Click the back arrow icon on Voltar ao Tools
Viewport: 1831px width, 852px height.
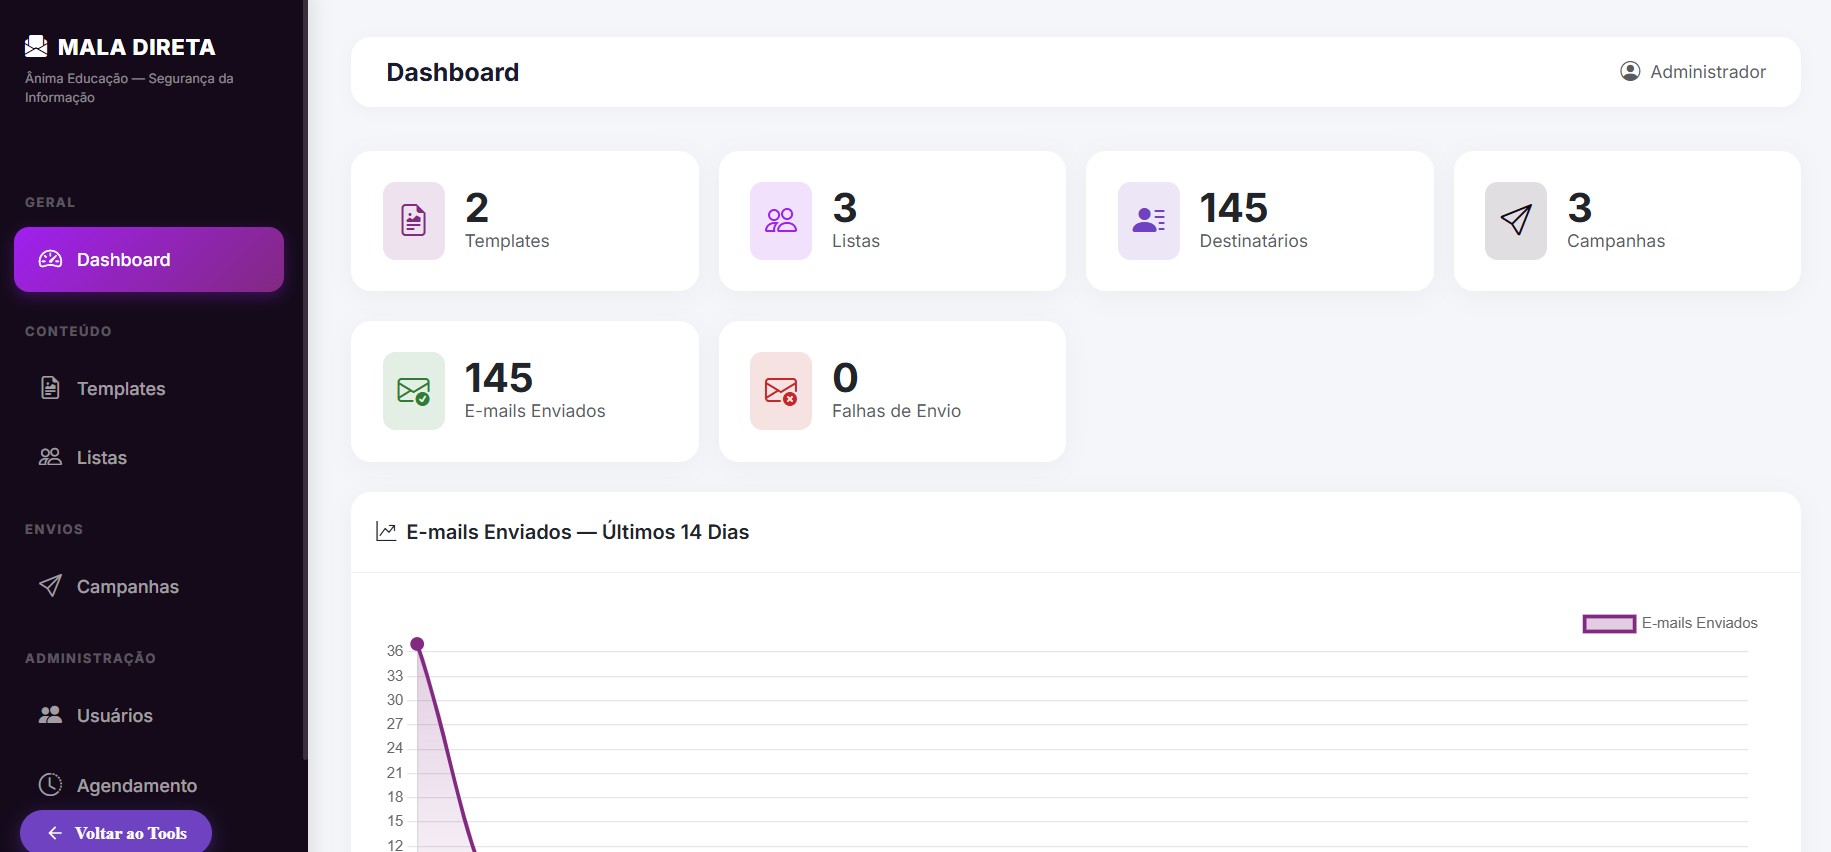(55, 833)
